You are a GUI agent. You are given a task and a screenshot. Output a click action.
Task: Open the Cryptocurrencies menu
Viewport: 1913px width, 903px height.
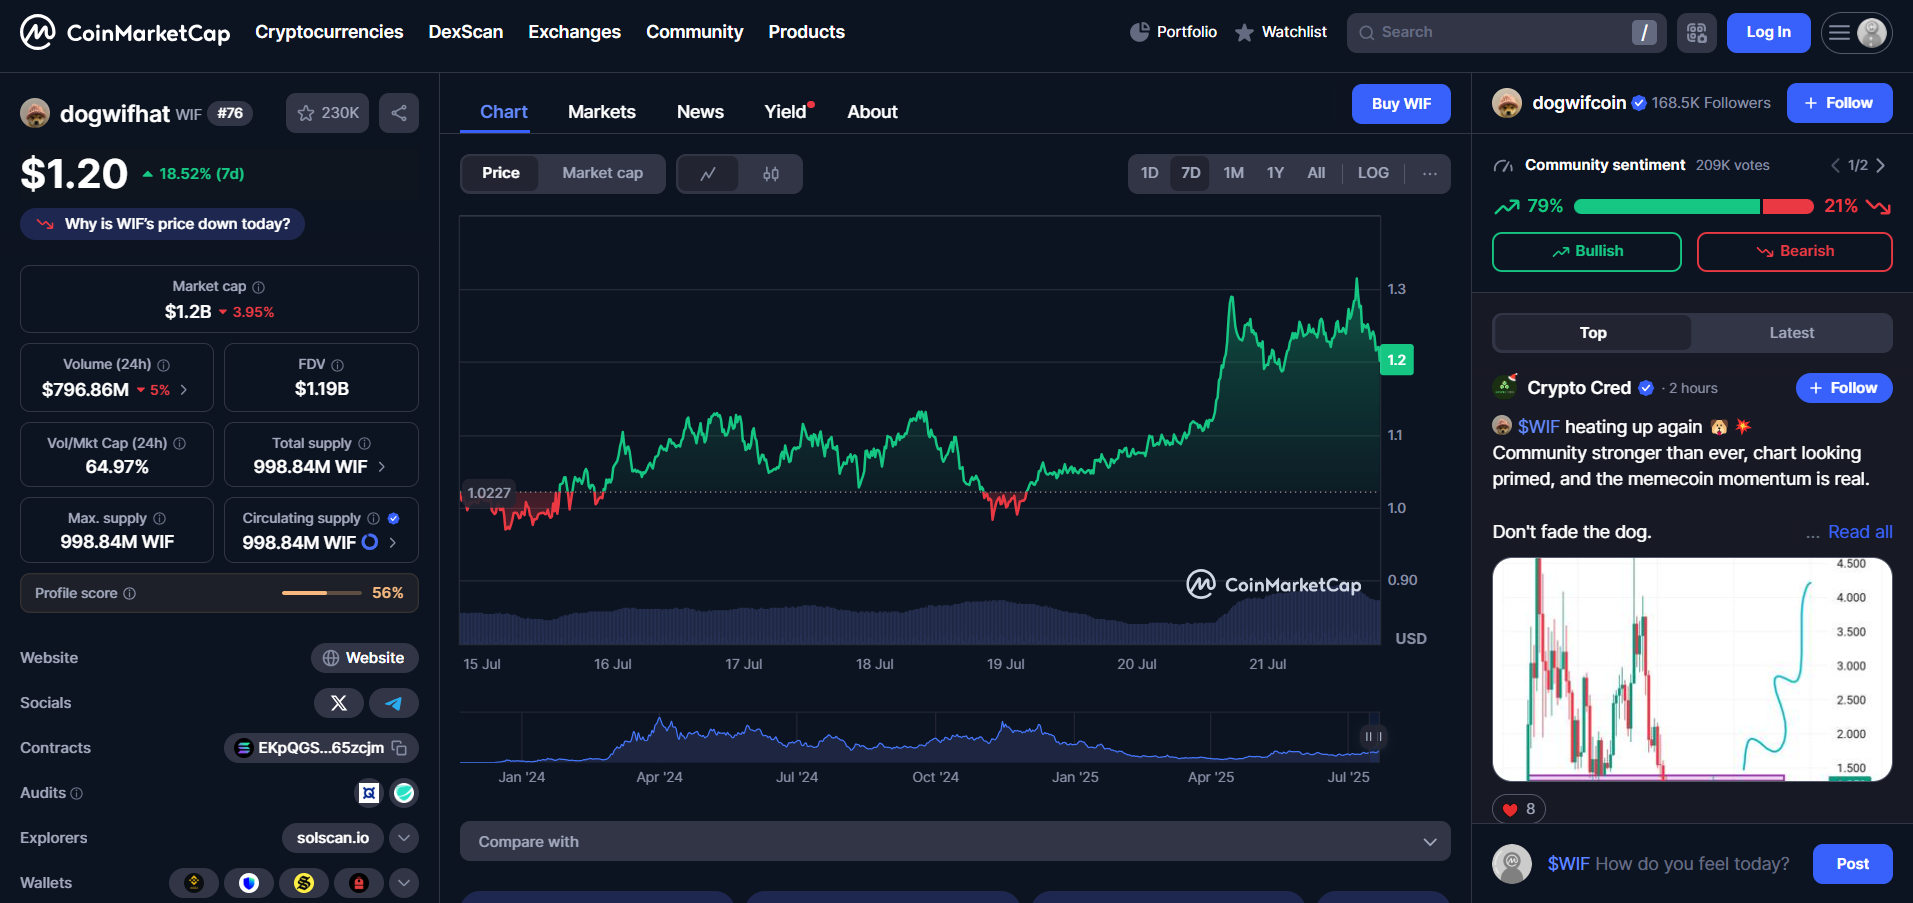(329, 32)
